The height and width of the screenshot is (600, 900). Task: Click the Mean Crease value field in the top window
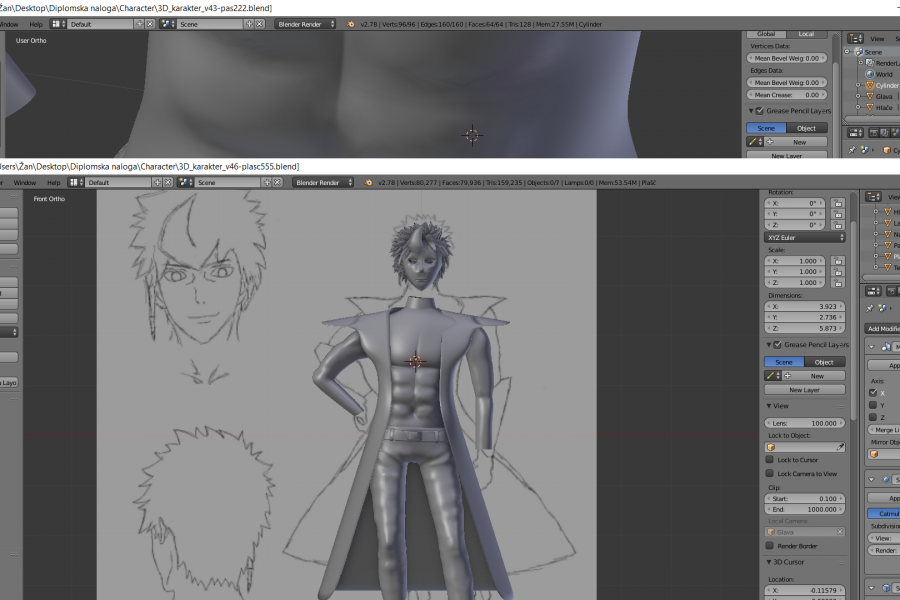coord(787,95)
